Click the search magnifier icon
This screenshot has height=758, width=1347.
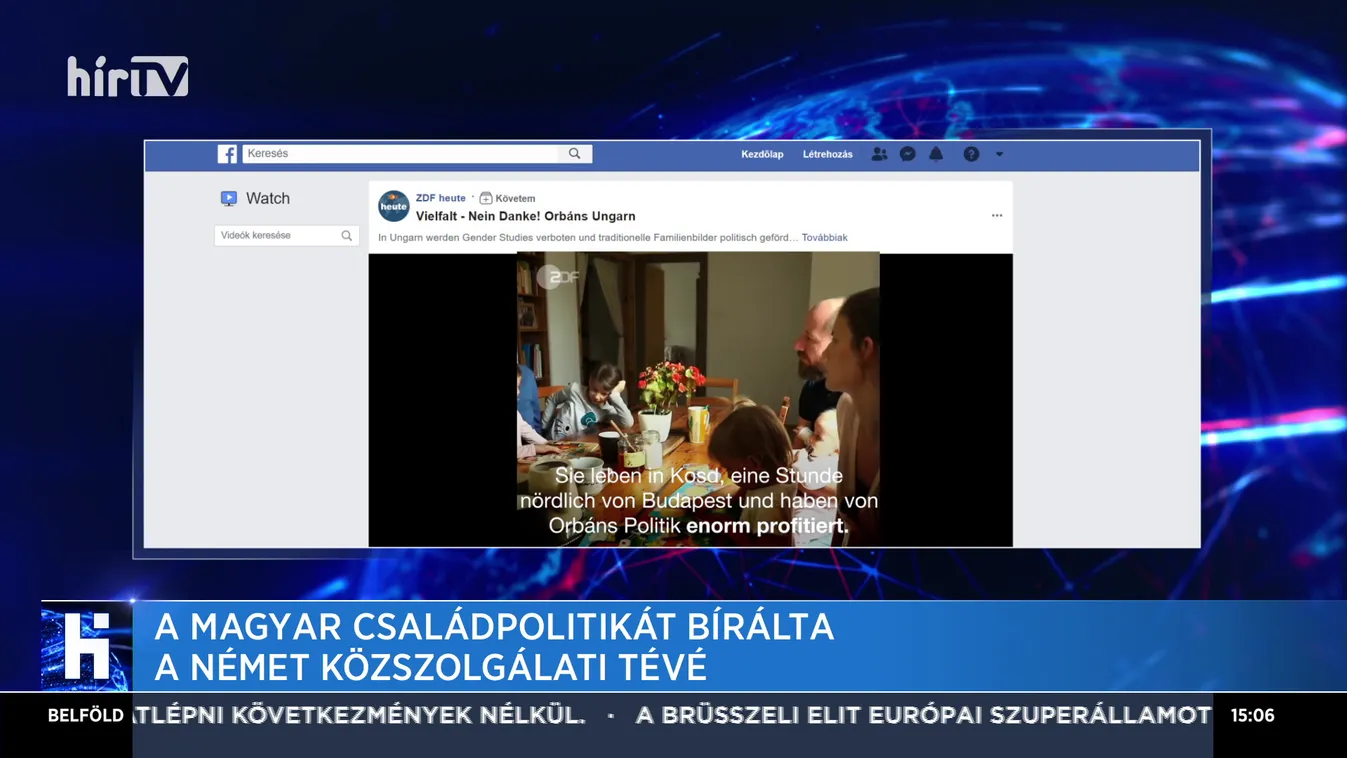point(574,153)
